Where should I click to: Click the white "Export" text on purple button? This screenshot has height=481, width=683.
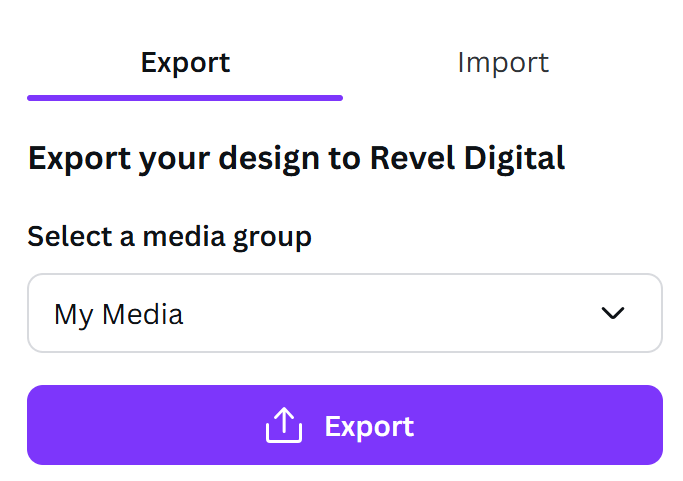point(369,427)
